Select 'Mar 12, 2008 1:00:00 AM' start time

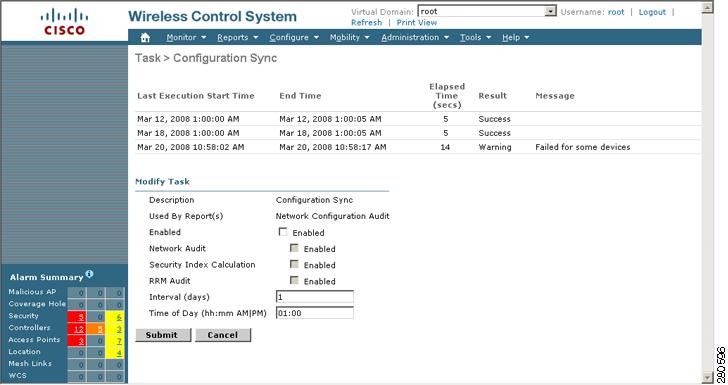[188, 119]
